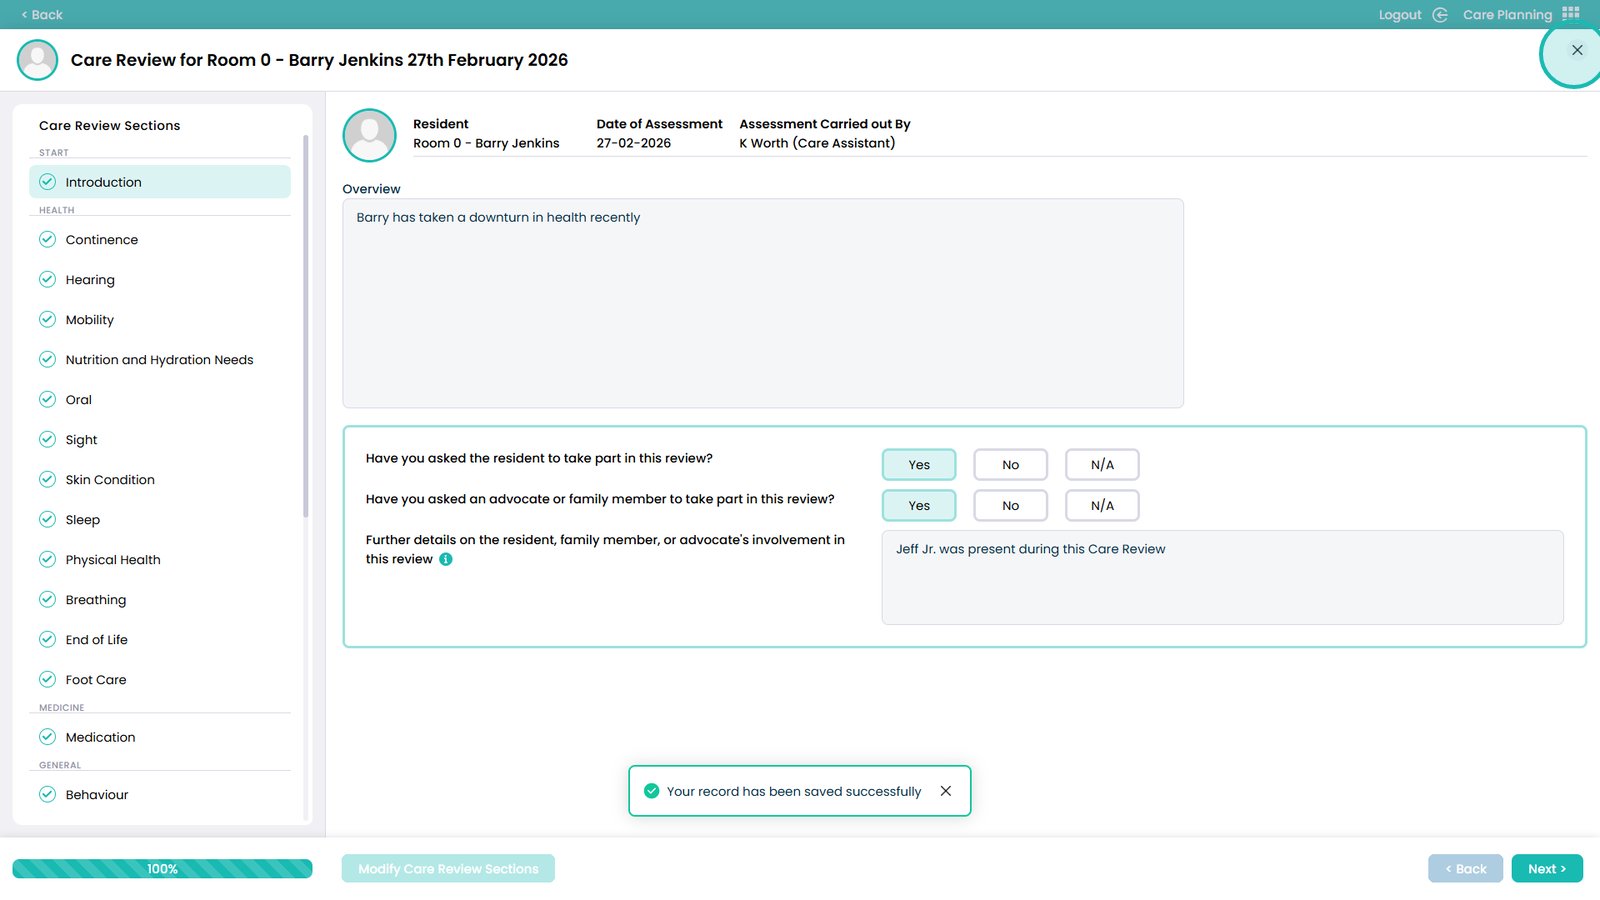Select Yes for advocate or family member
Image resolution: width=1600 pixels, height=900 pixels.
[918, 506]
